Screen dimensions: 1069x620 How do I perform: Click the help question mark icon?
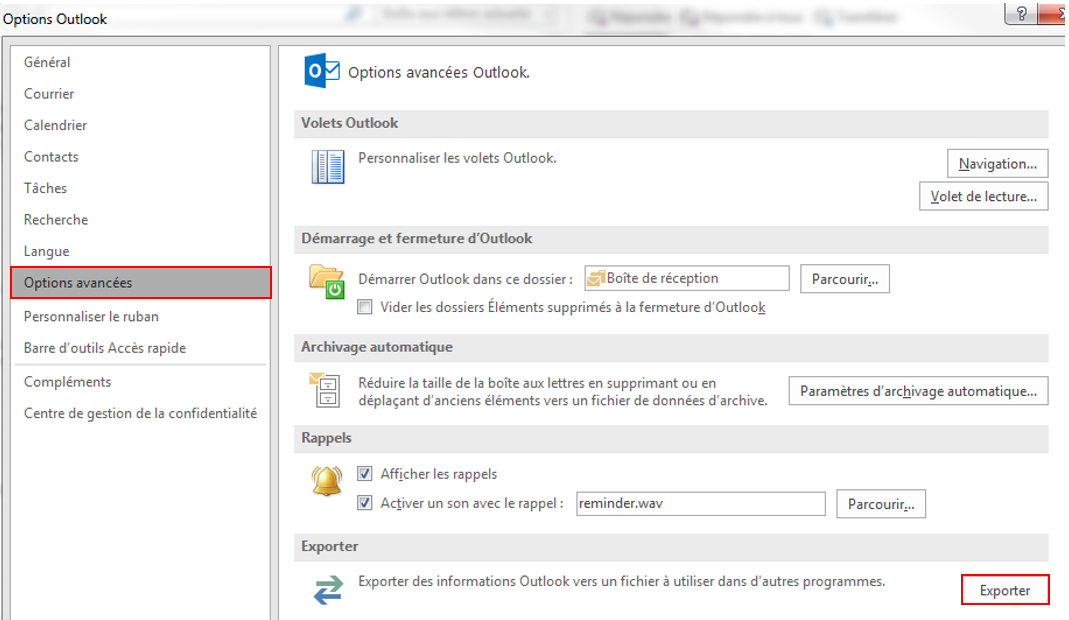1021,14
